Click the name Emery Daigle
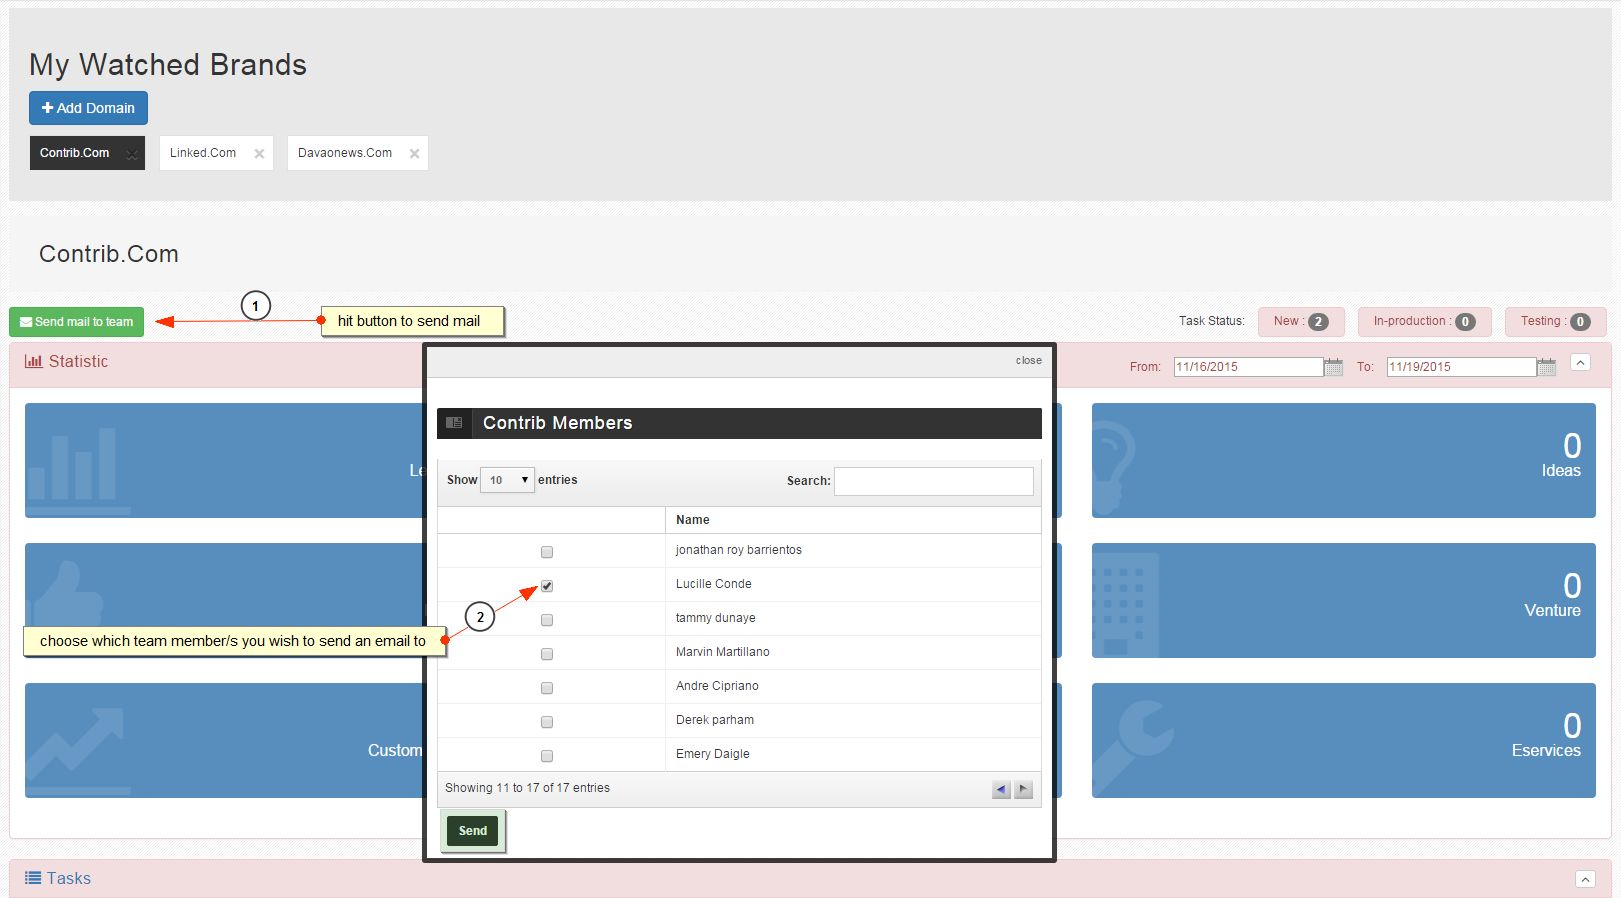Viewport: 1621px width, 898px height. coord(712,754)
